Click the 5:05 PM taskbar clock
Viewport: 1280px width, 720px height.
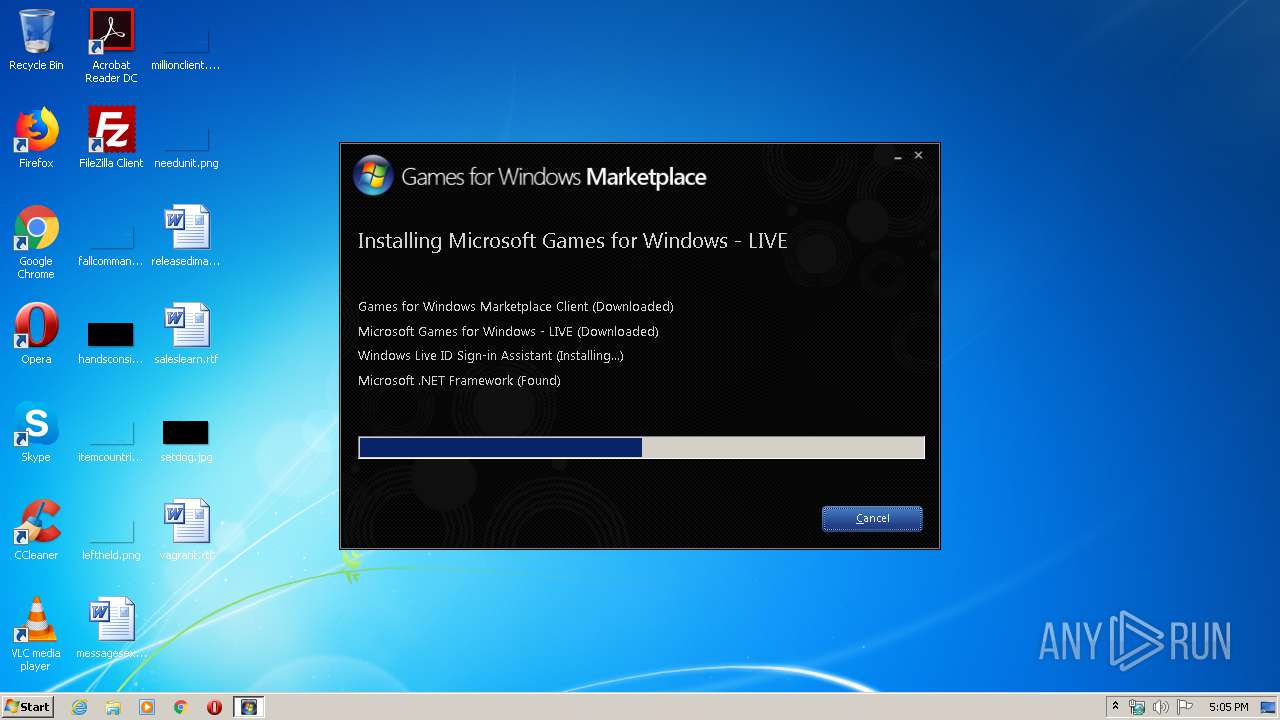click(1228, 707)
